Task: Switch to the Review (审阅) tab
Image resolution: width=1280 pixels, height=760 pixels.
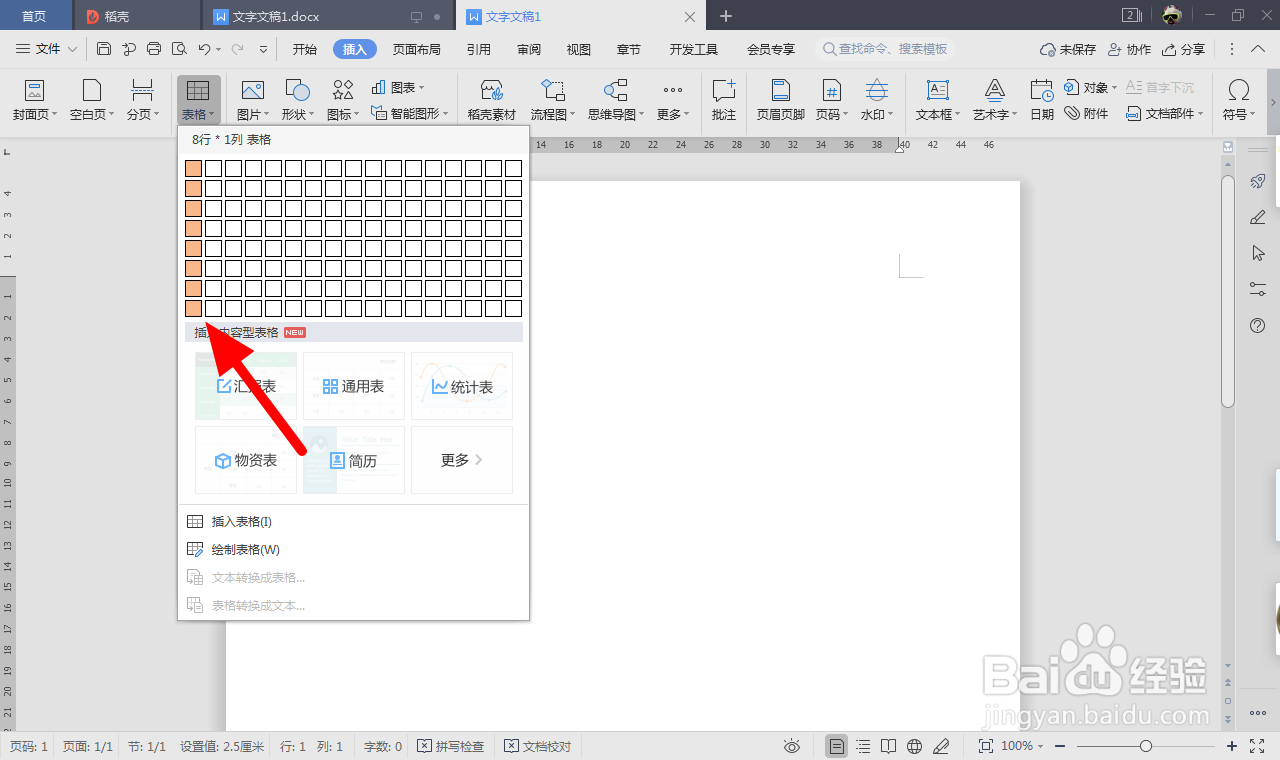Action: click(x=529, y=49)
